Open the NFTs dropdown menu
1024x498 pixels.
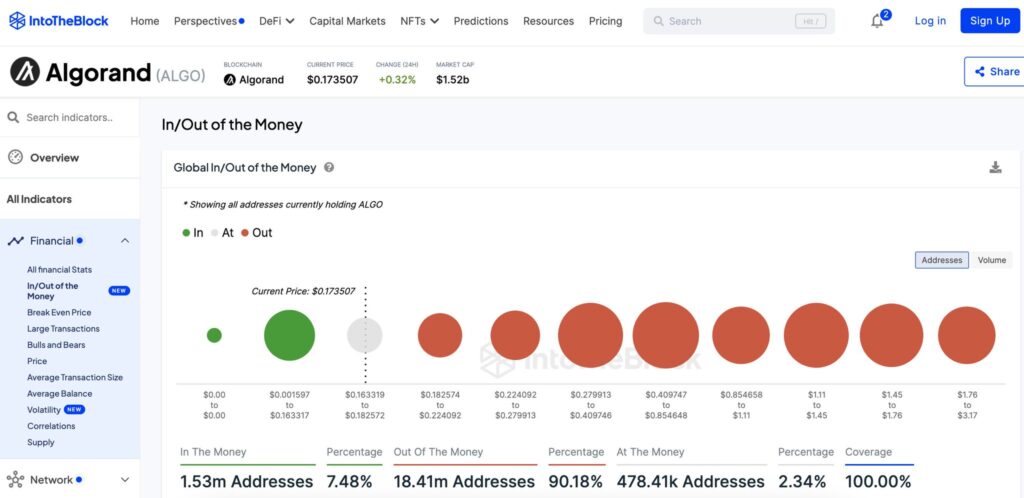pyautogui.click(x=419, y=21)
